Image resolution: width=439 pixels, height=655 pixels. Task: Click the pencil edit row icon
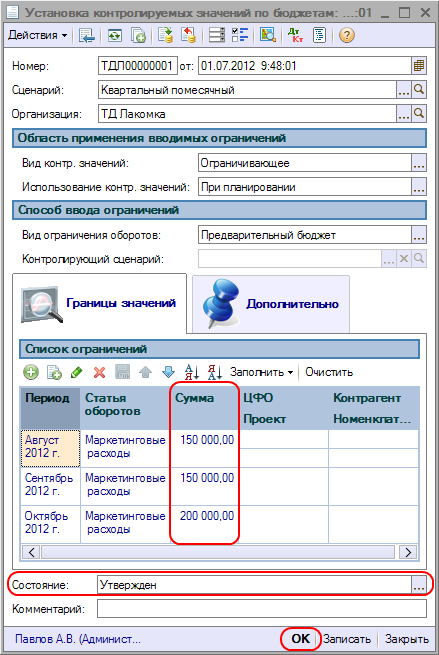[76, 372]
